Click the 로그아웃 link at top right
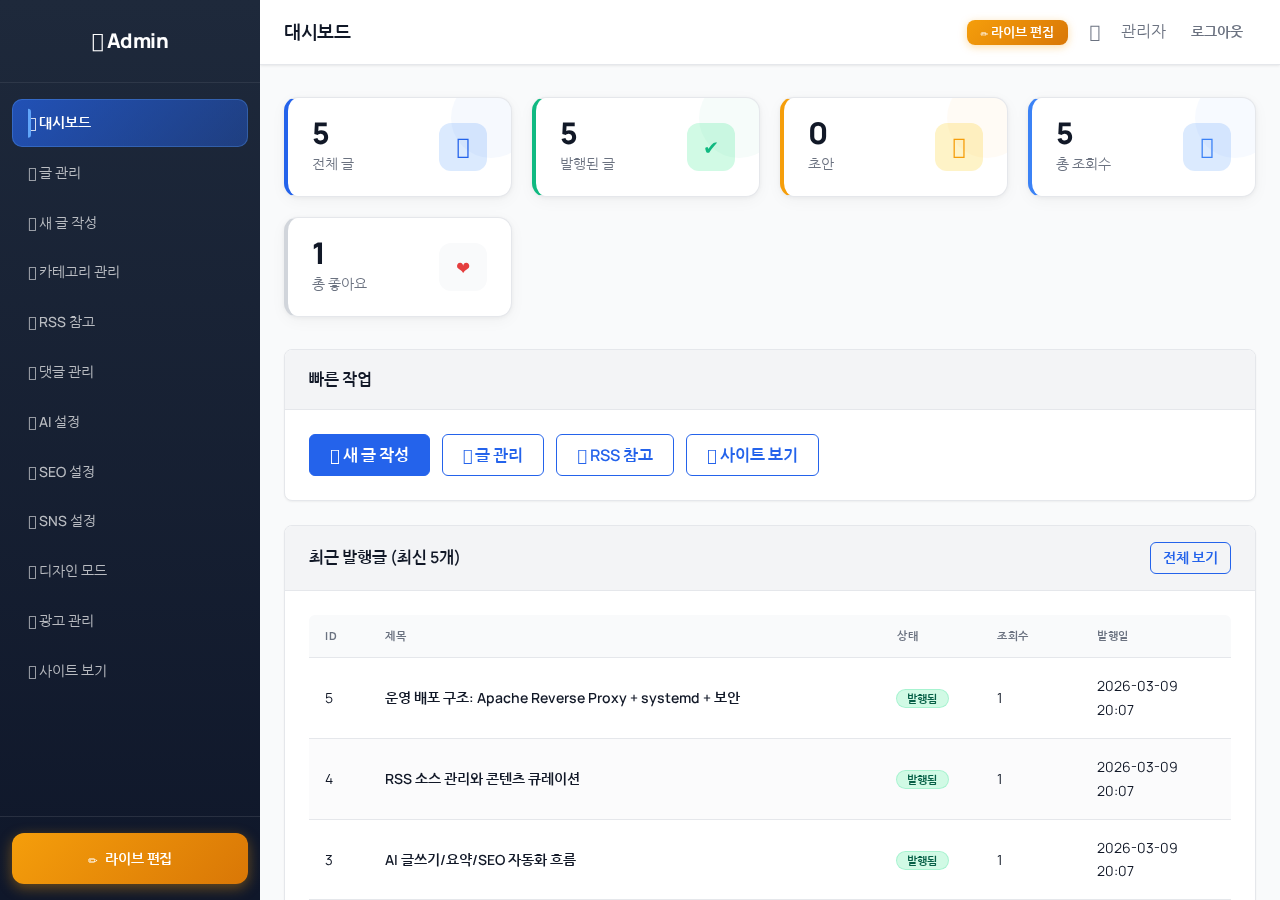This screenshot has width=1280, height=900. [1217, 31]
